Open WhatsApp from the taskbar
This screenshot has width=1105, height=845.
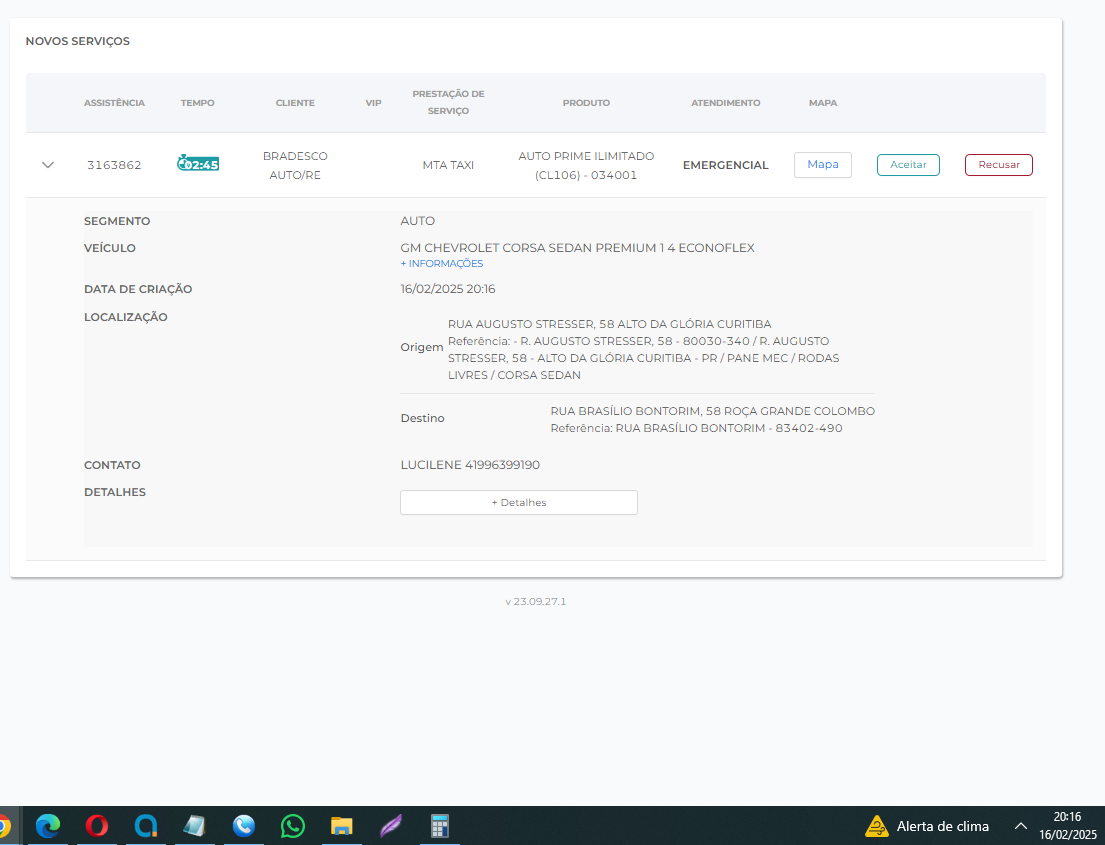[x=292, y=826]
